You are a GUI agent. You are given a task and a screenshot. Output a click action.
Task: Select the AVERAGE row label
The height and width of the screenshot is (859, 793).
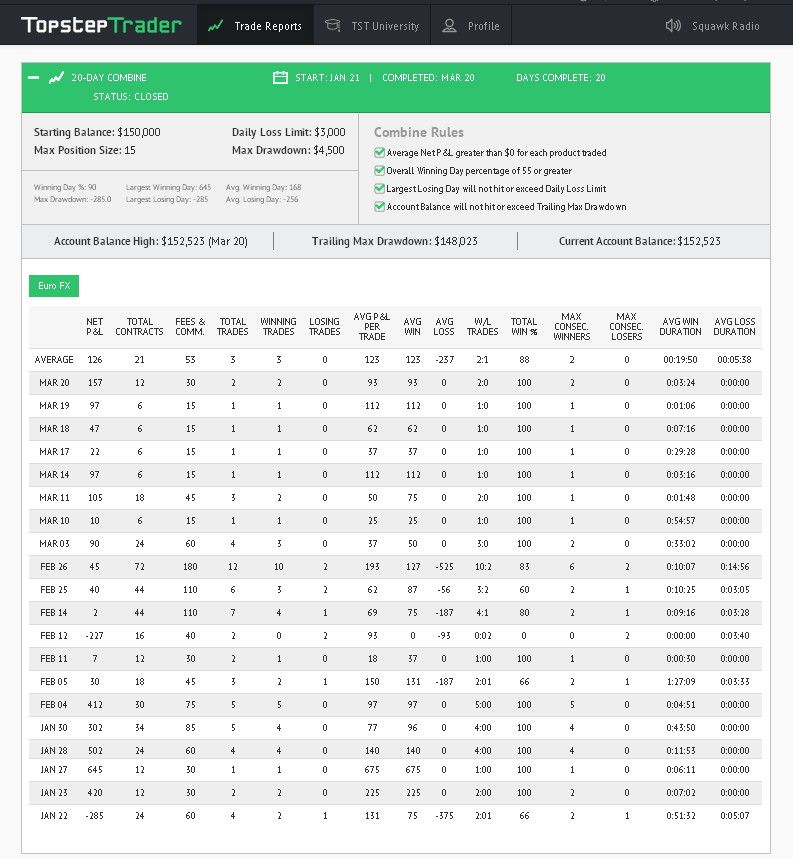point(54,360)
